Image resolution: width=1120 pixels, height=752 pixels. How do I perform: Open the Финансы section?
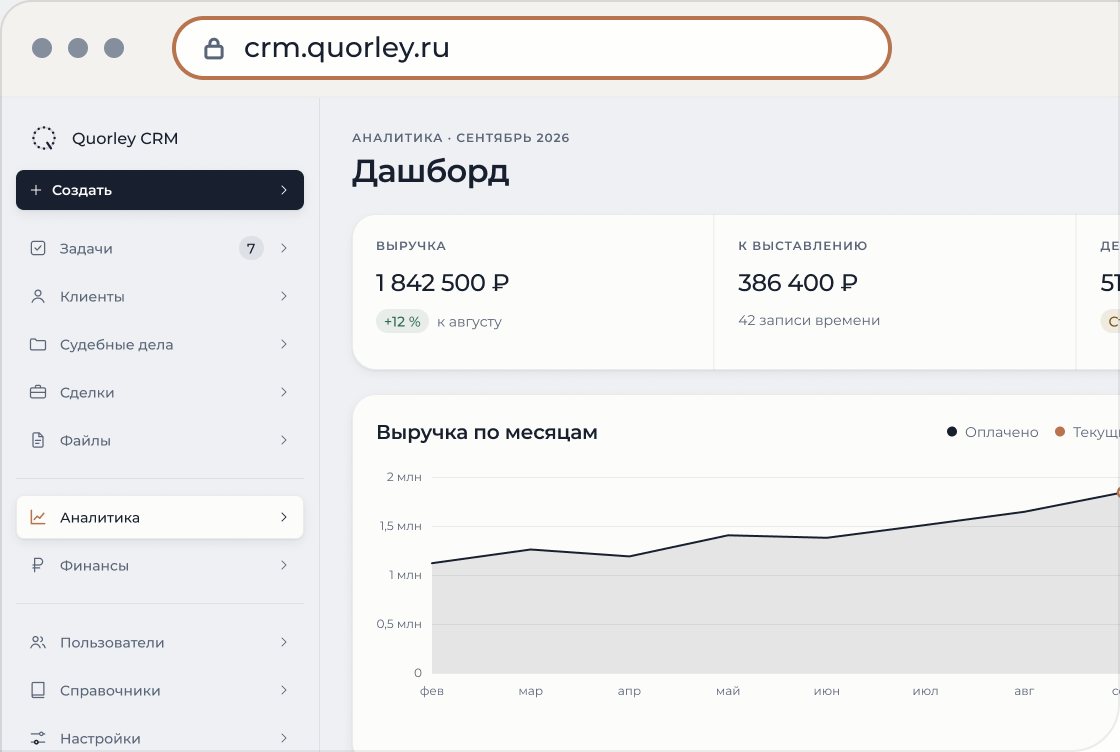pyautogui.click(x=160, y=565)
